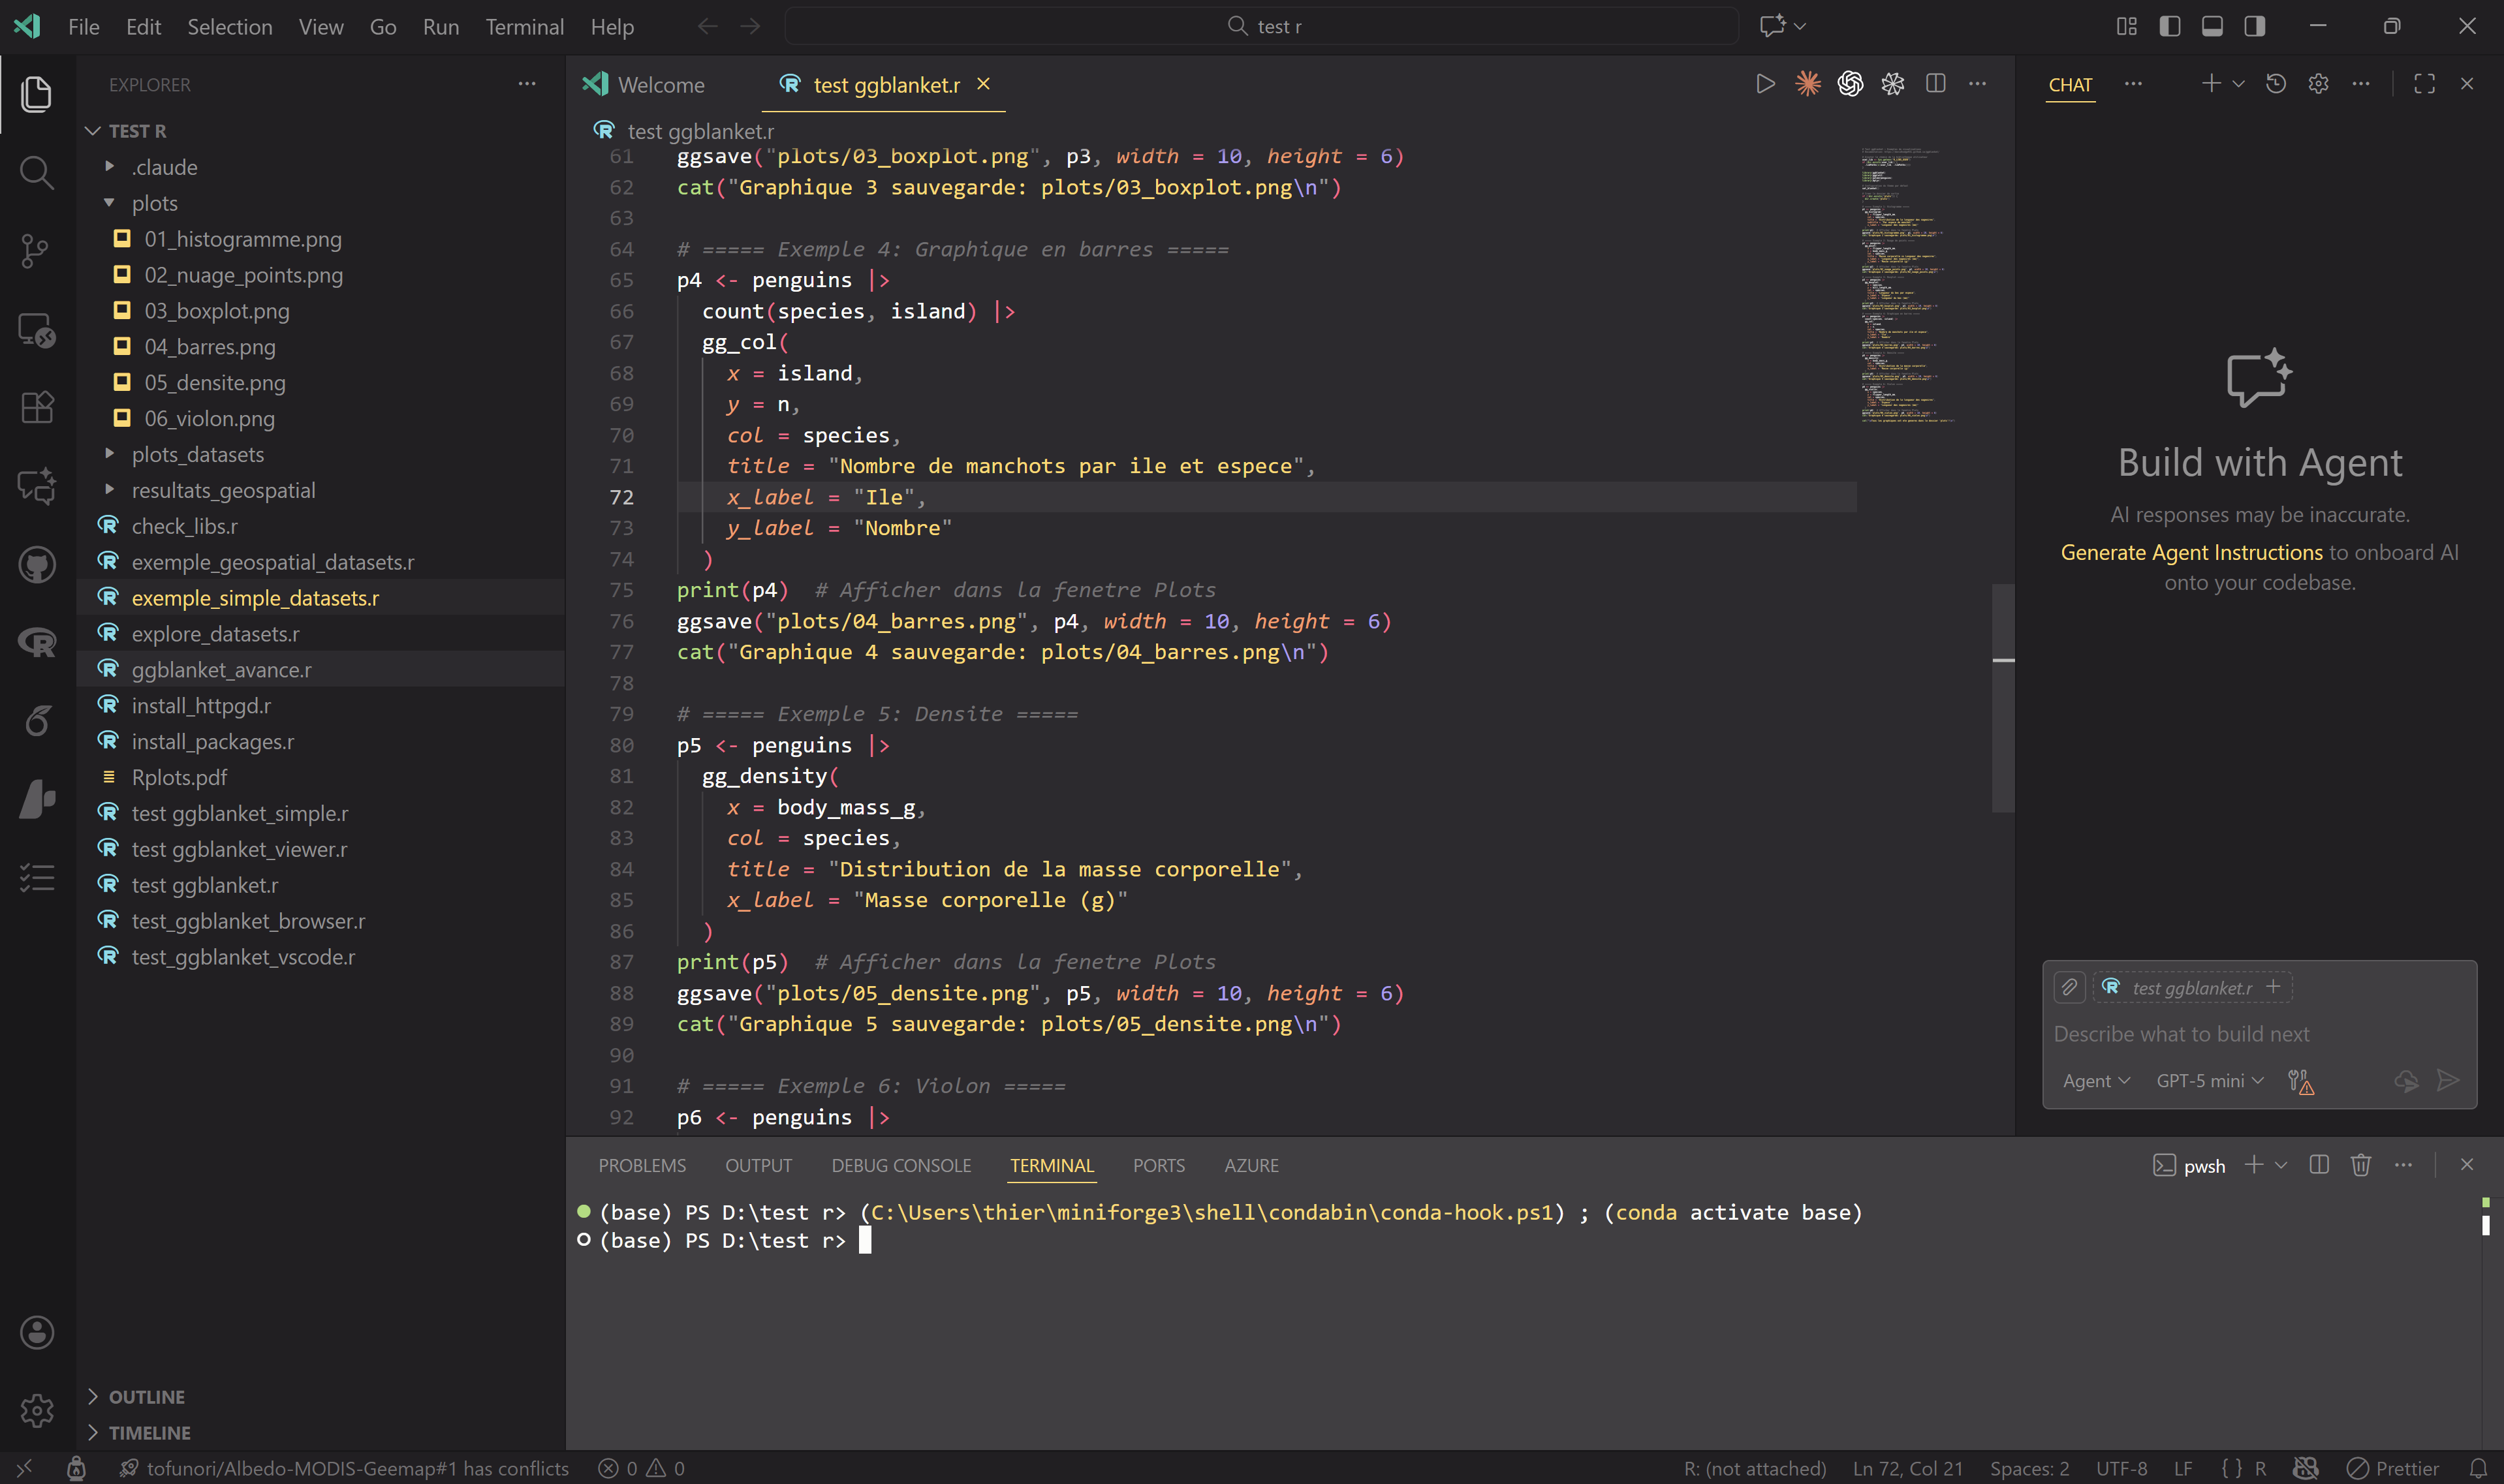Viewport: 2504px width, 1484px height.
Task: Switch to the DEBUG CONSOLE tab
Action: (x=900, y=1165)
